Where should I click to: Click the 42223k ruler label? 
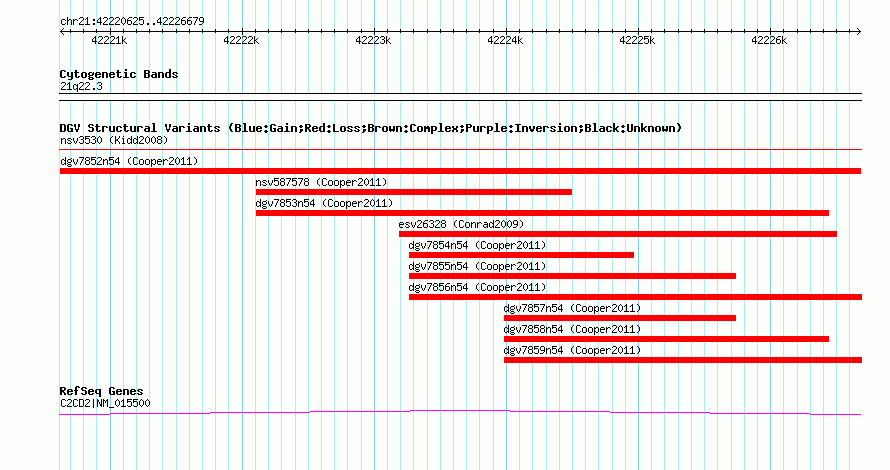[373, 40]
